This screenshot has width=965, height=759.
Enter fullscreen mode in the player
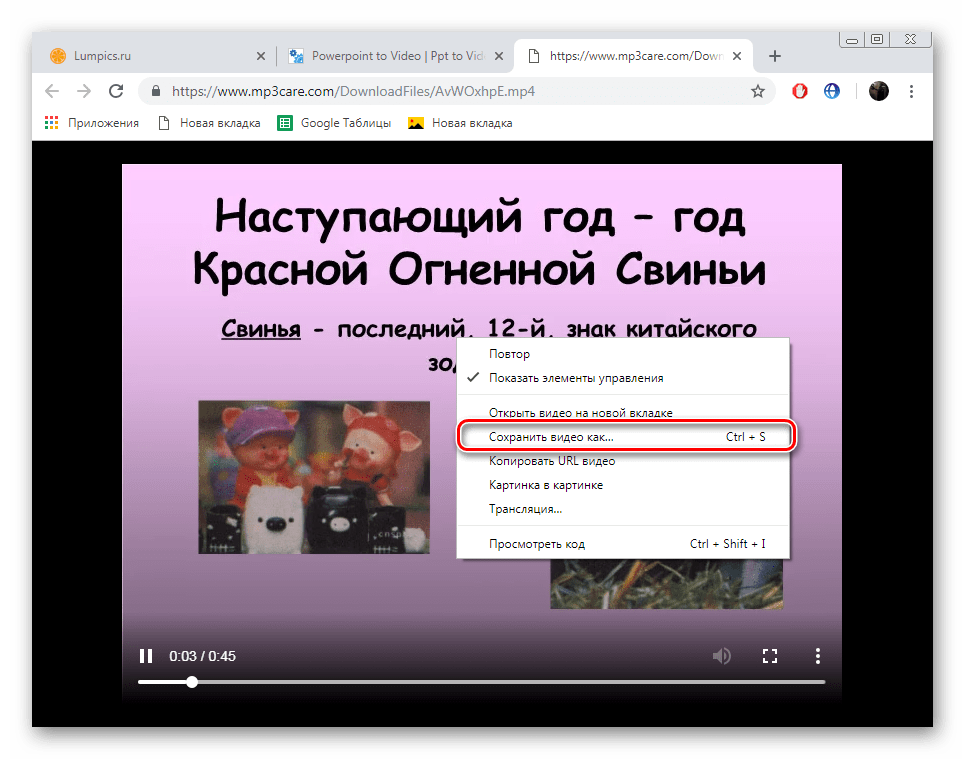pos(770,656)
